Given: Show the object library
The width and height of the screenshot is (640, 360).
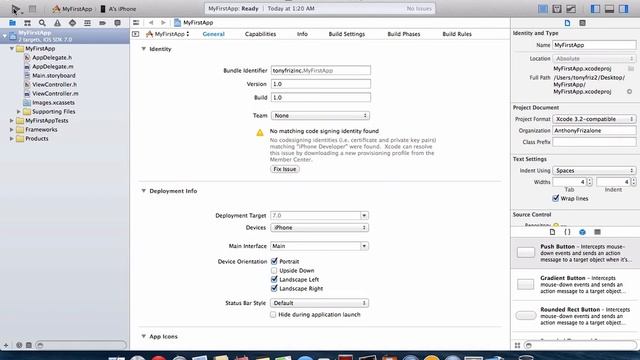Looking at the screenshot, I should click(582, 232).
